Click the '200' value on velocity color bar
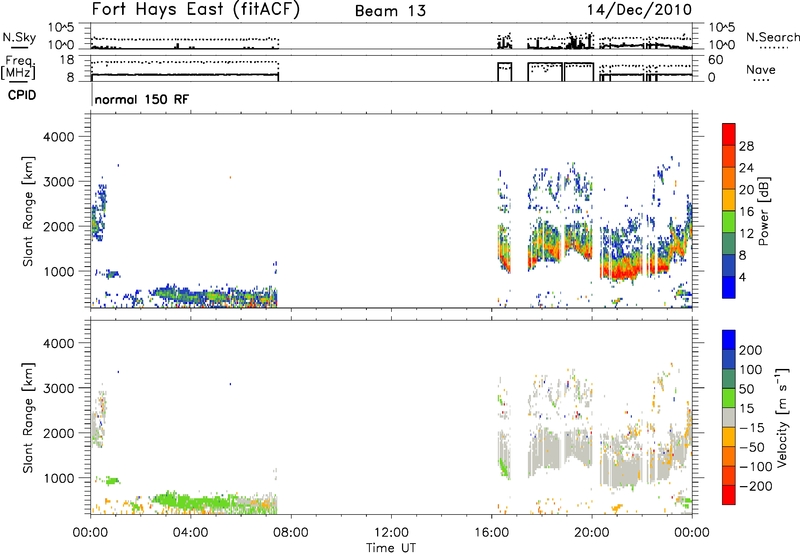Screen dimensions: 800x554 pos(751,350)
